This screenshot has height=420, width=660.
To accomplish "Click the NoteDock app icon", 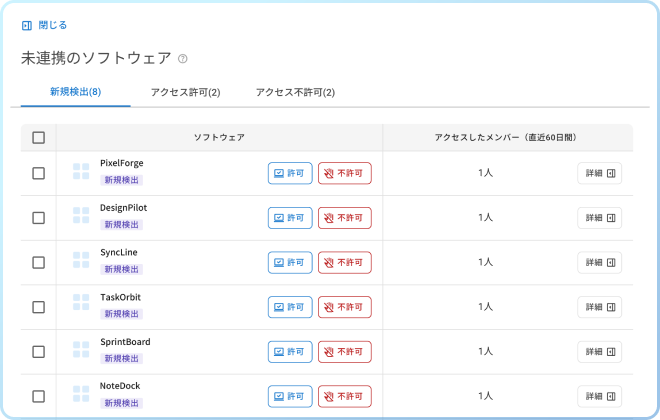I will (x=81, y=395).
